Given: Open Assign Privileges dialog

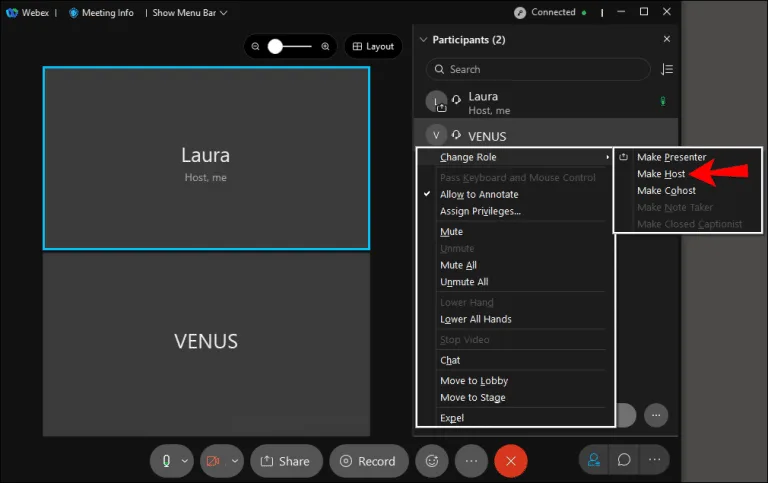Looking at the screenshot, I should tap(480, 211).
